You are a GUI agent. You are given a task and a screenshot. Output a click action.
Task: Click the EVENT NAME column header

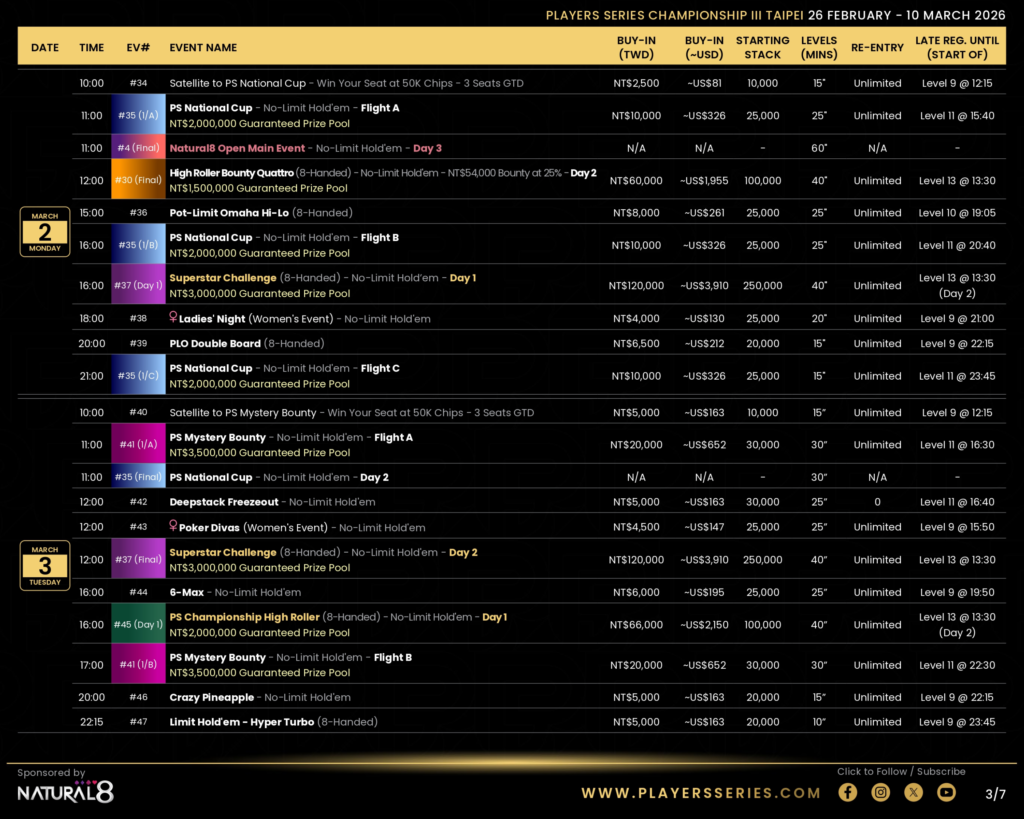(203, 47)
